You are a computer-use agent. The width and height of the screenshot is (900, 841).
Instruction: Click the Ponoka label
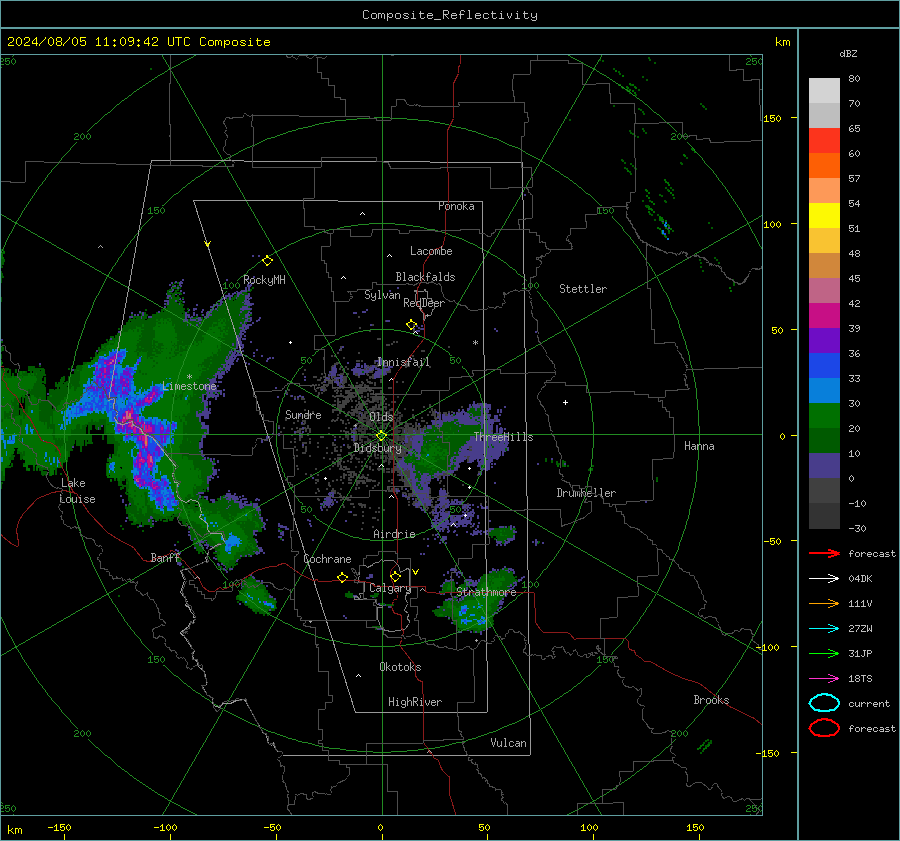tap(456, 206)
